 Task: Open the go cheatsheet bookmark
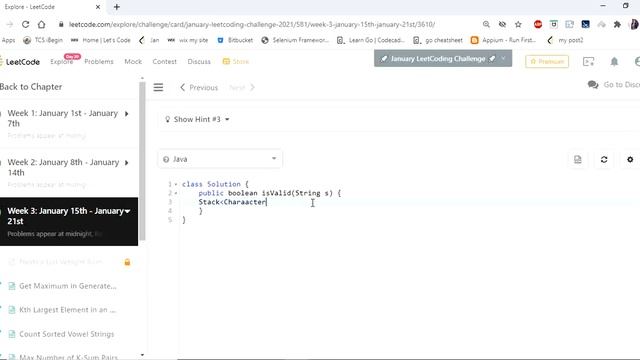click(x=438, y=40)
